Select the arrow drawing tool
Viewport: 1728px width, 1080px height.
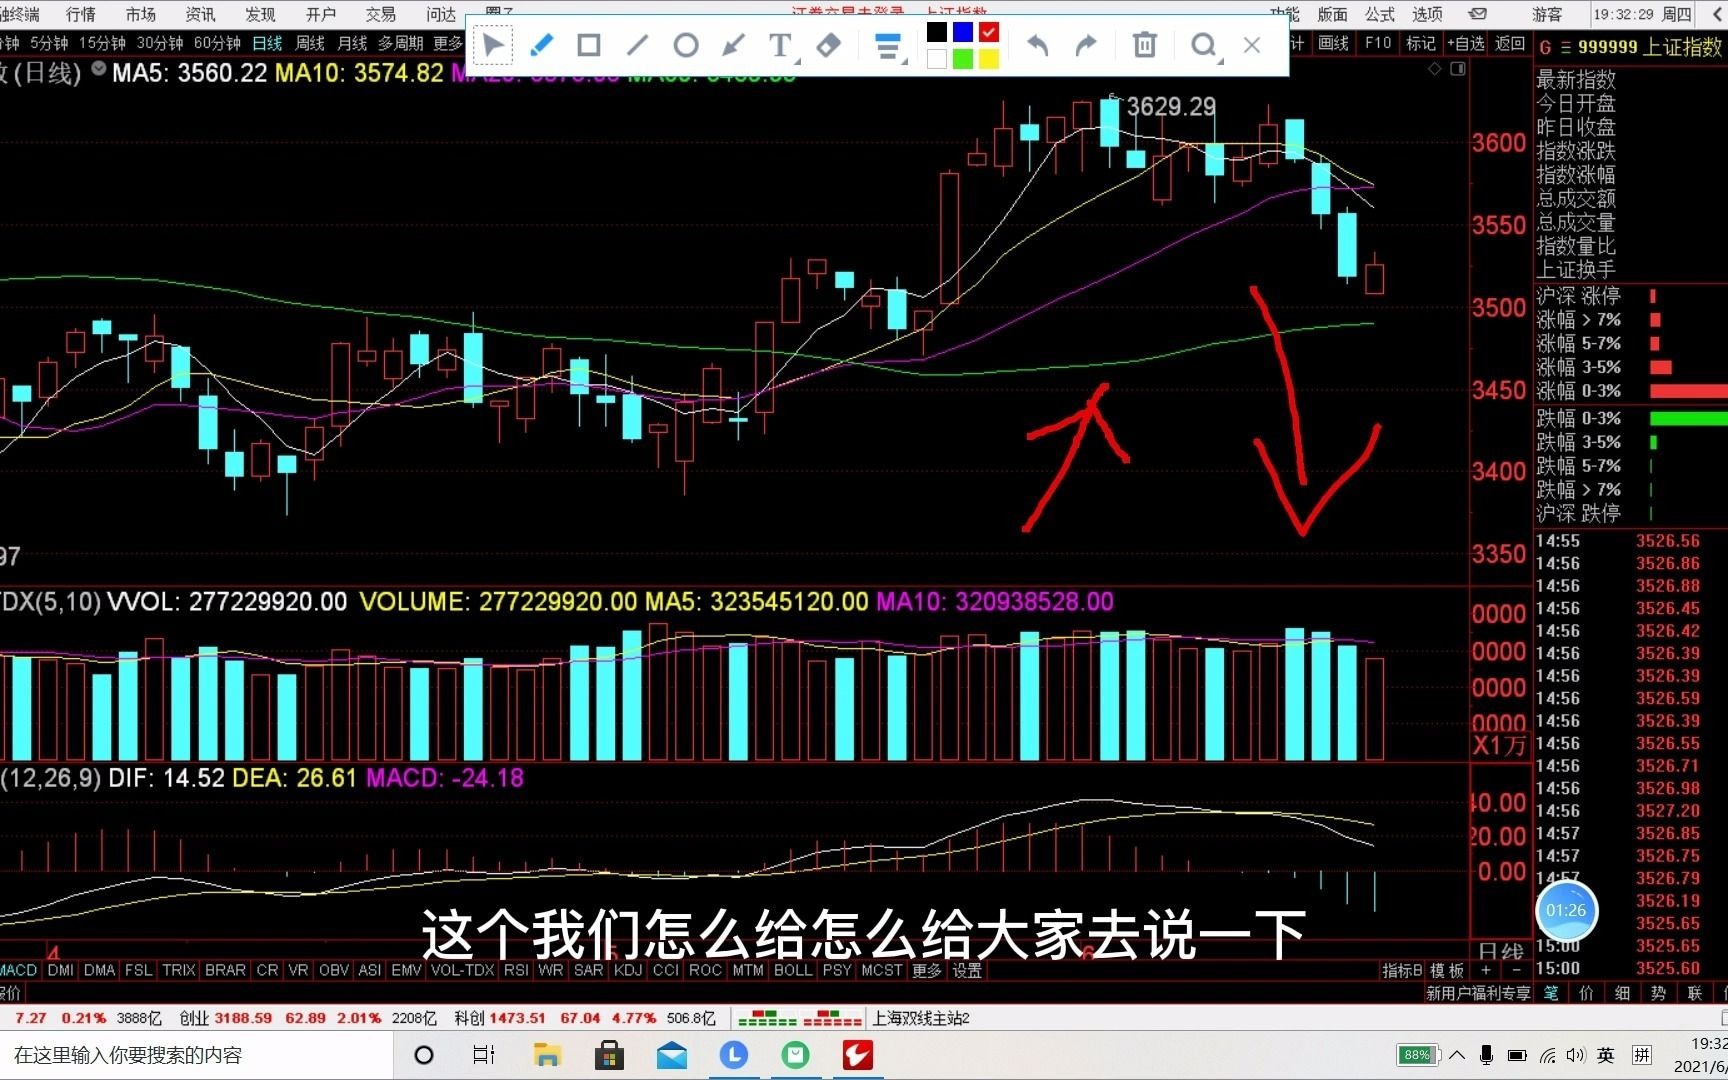point(733,45)
